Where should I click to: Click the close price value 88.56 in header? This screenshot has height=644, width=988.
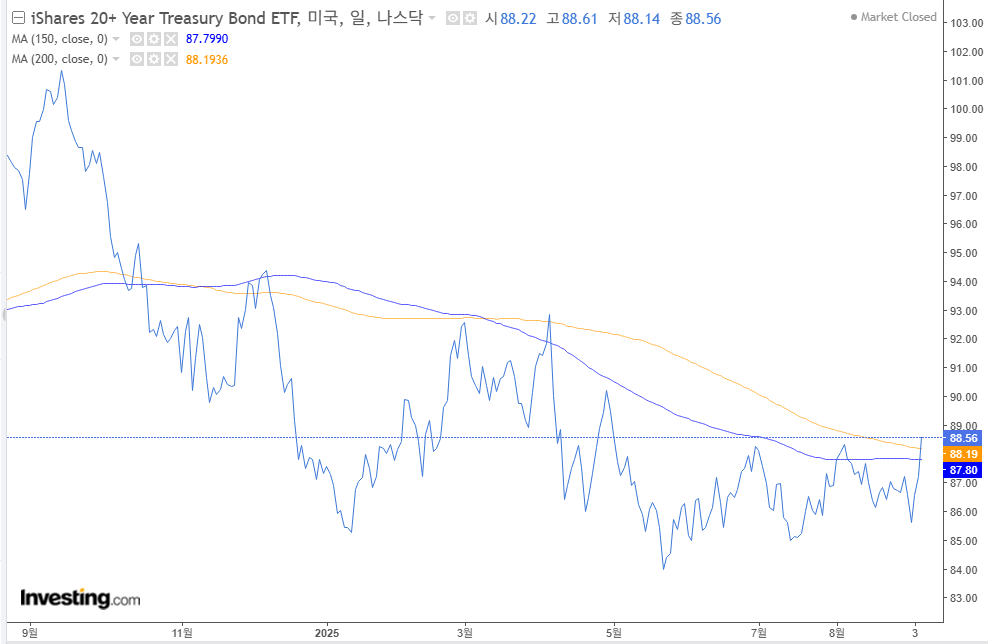703,19
